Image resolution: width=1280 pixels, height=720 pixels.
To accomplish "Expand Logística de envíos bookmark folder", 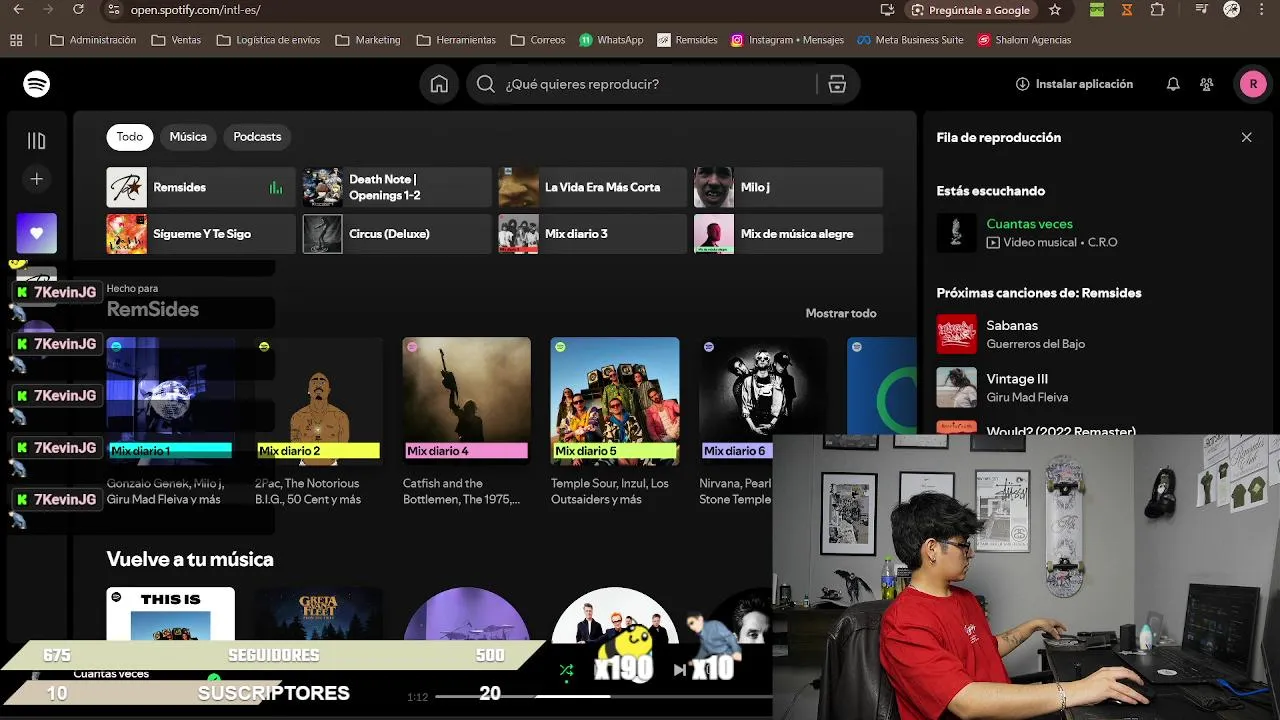I will (x=268, y=40).
